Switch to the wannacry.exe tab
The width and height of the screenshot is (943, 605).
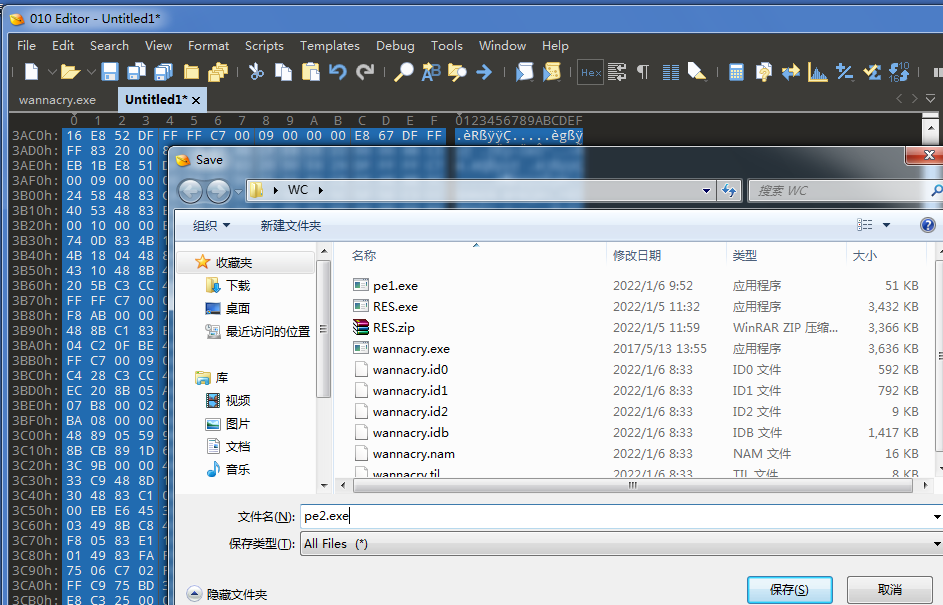click(57, 100)
